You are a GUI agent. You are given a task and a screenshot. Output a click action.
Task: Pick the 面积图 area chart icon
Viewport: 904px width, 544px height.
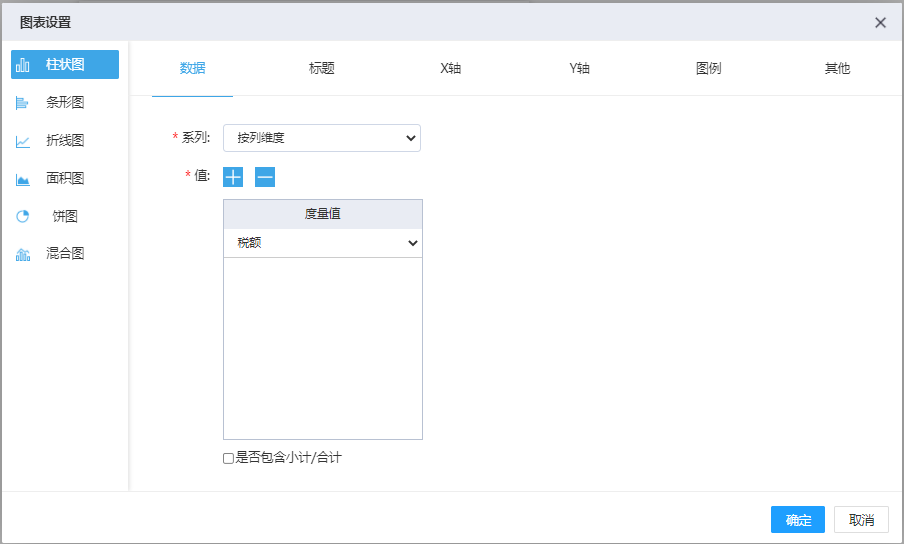22,179
